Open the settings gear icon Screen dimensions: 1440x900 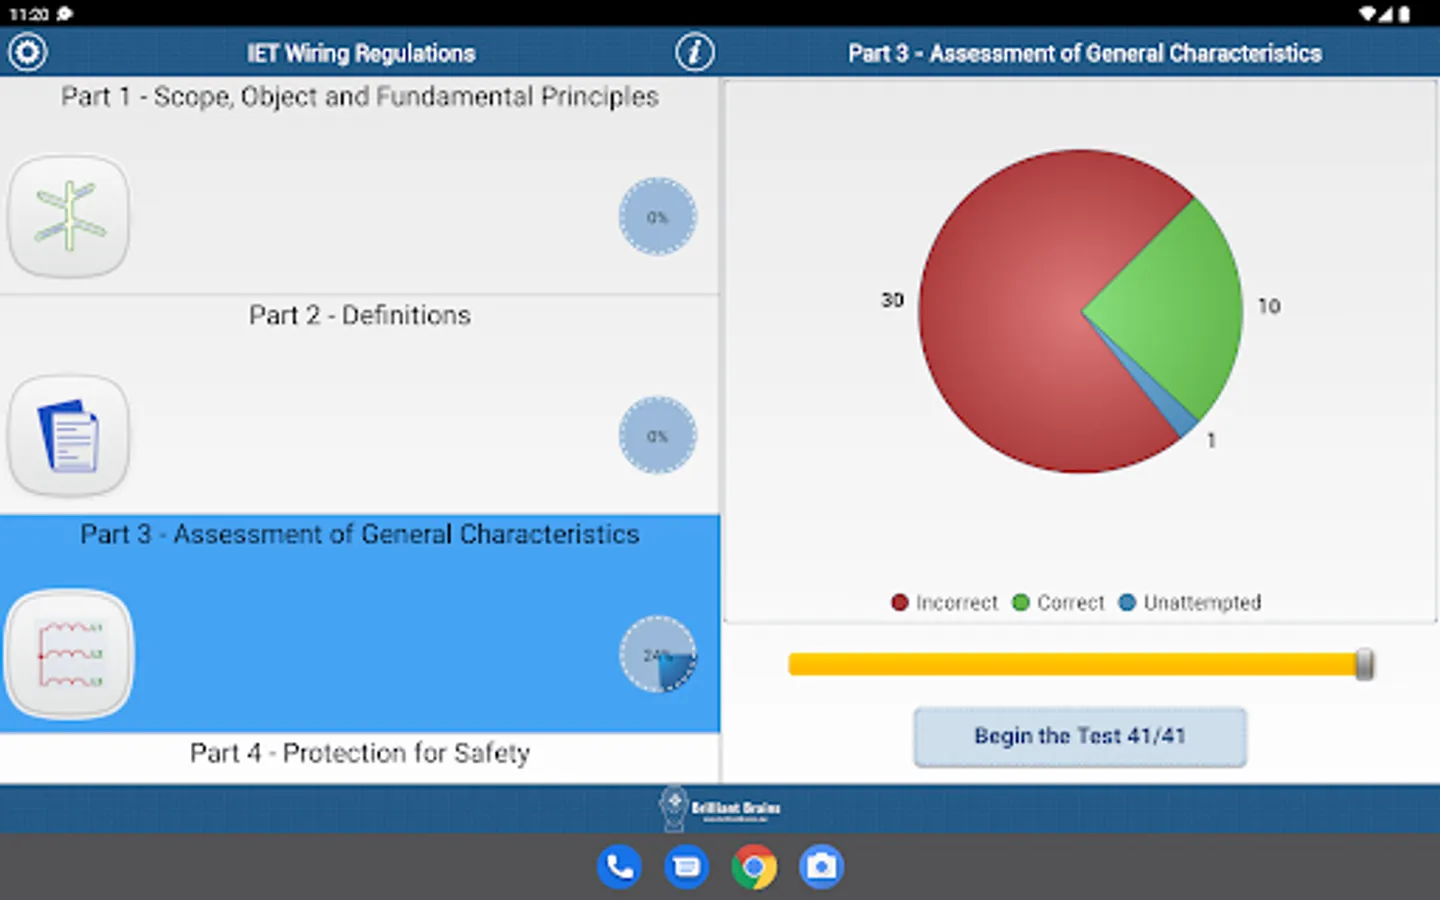coord(28,52)
